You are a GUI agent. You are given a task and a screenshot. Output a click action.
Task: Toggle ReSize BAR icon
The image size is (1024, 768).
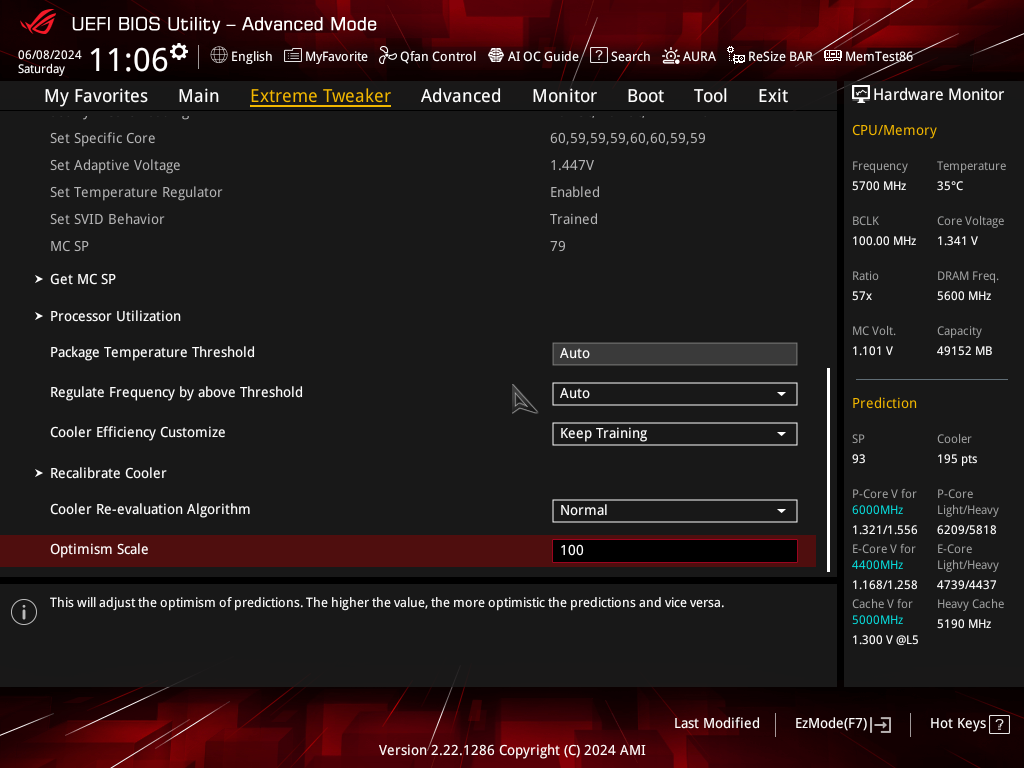click(735, 56)
